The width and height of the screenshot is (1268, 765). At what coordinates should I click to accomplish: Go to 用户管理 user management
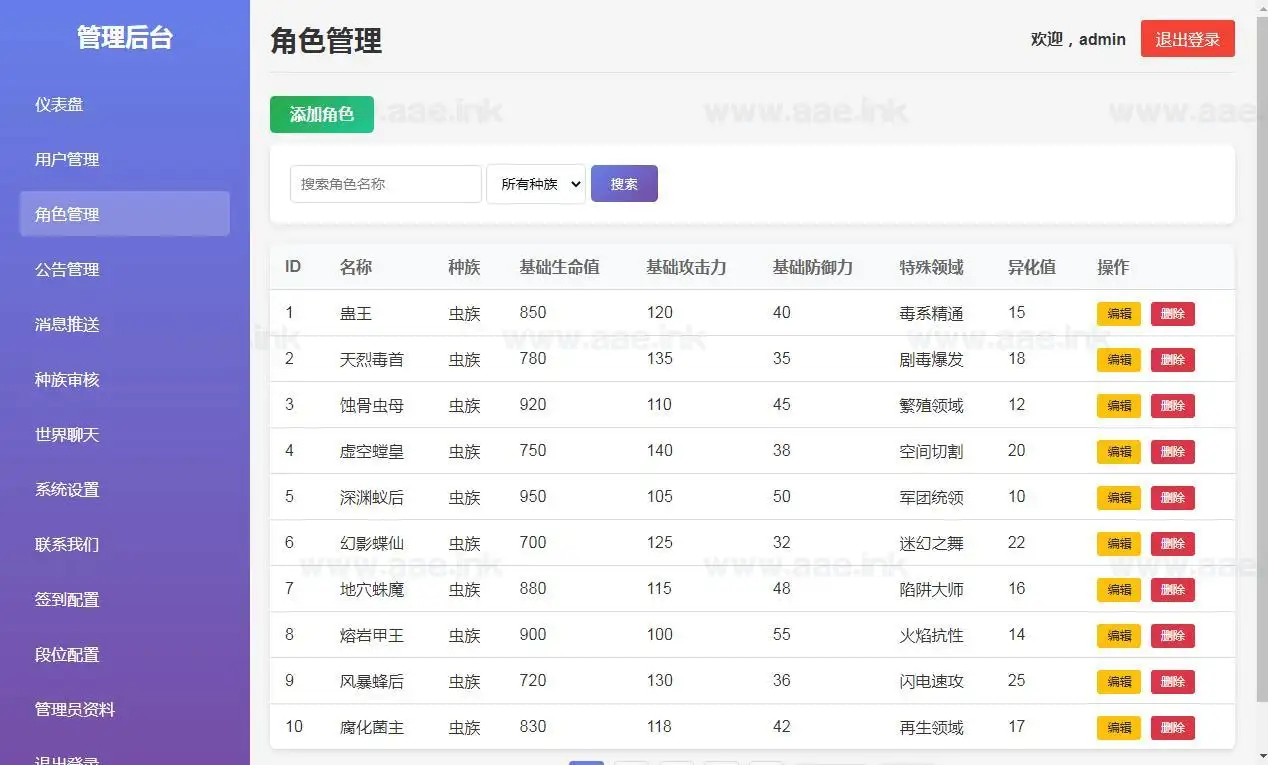coord(67,158)
